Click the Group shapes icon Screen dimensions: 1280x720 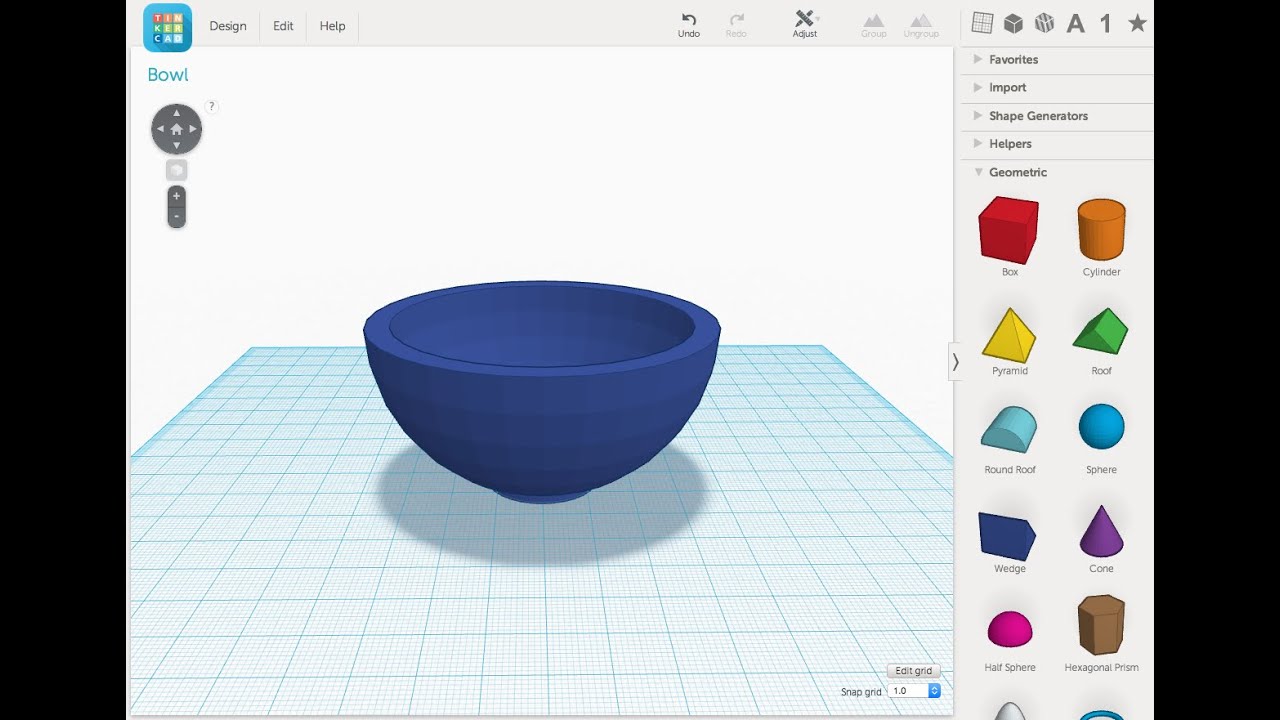874,26
